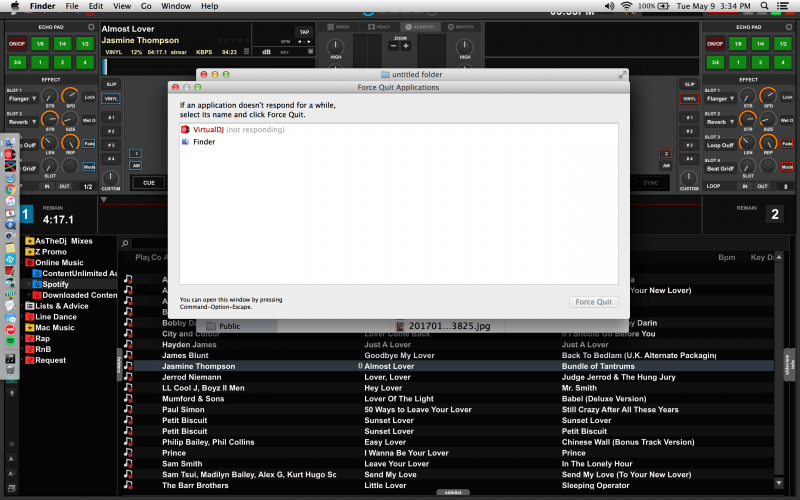
Task: Click track info lines icon beside 04:23
Action: coord(246,52)
